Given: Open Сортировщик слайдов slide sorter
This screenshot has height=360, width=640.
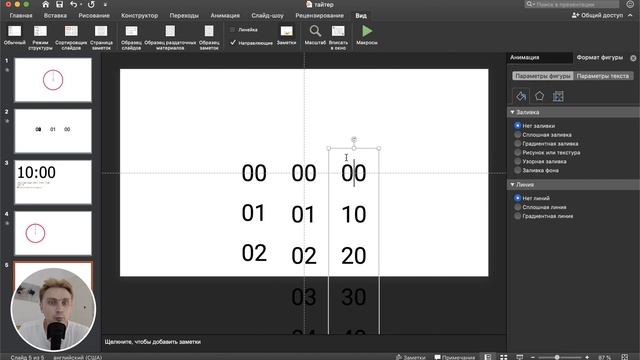Looking at the screenshot, I should click(71, 38).
